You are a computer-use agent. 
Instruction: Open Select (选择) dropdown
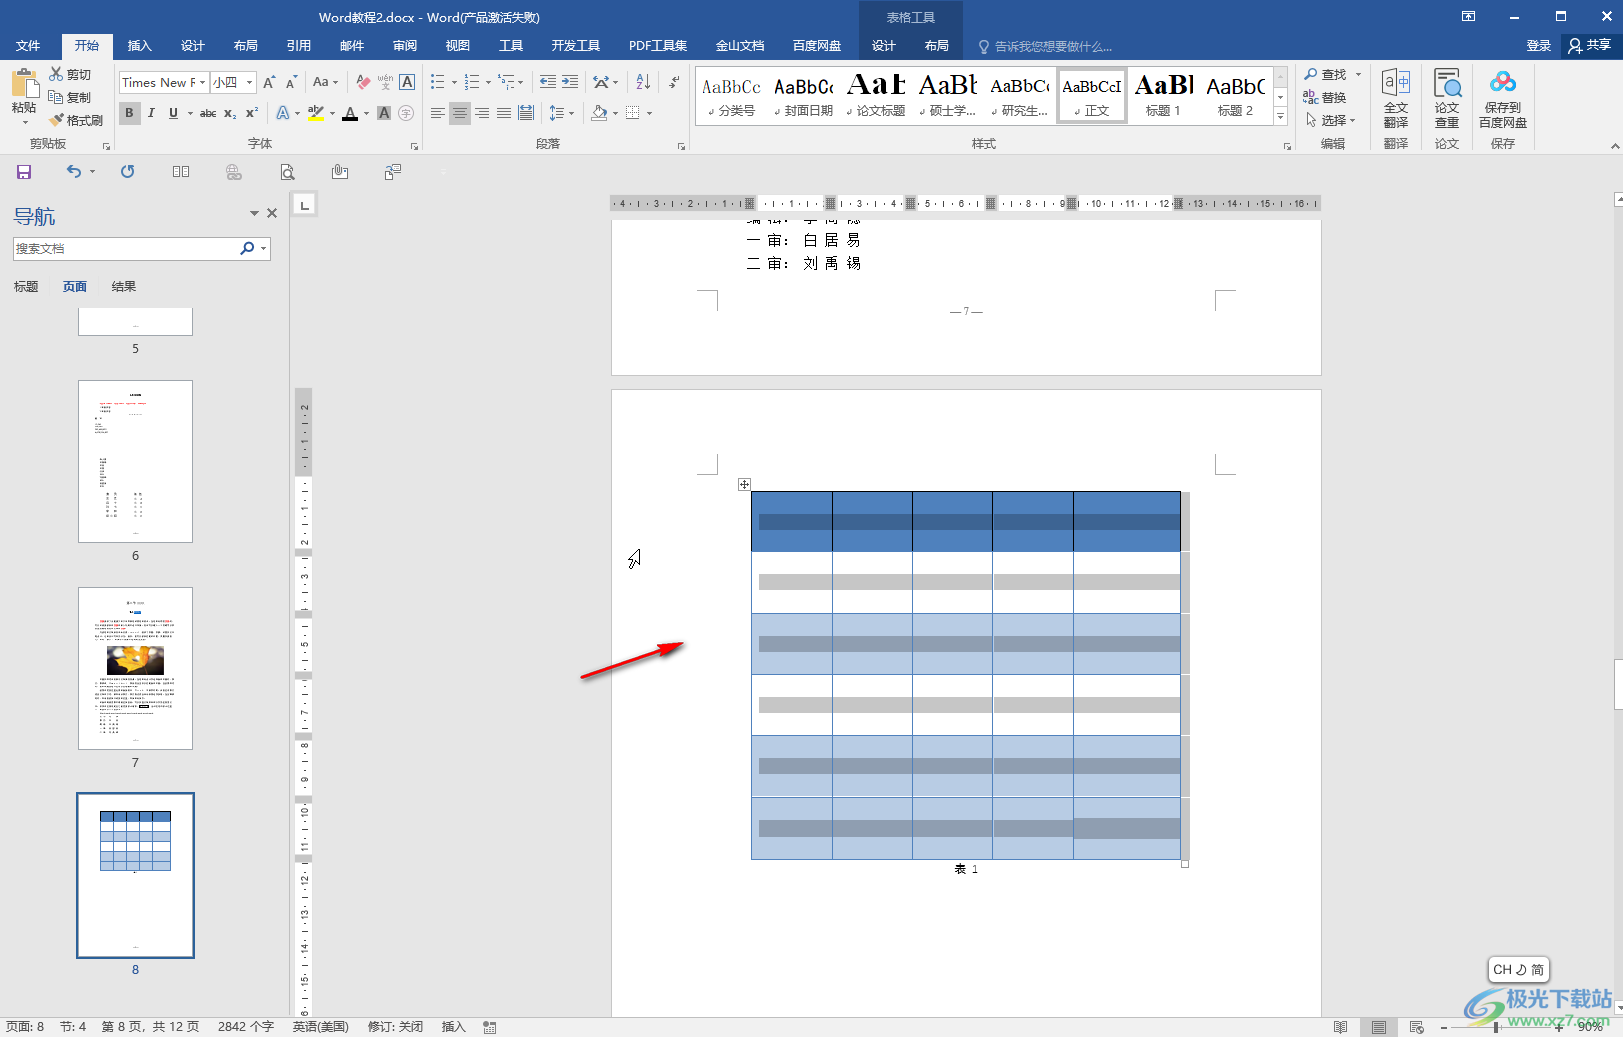1331,120
